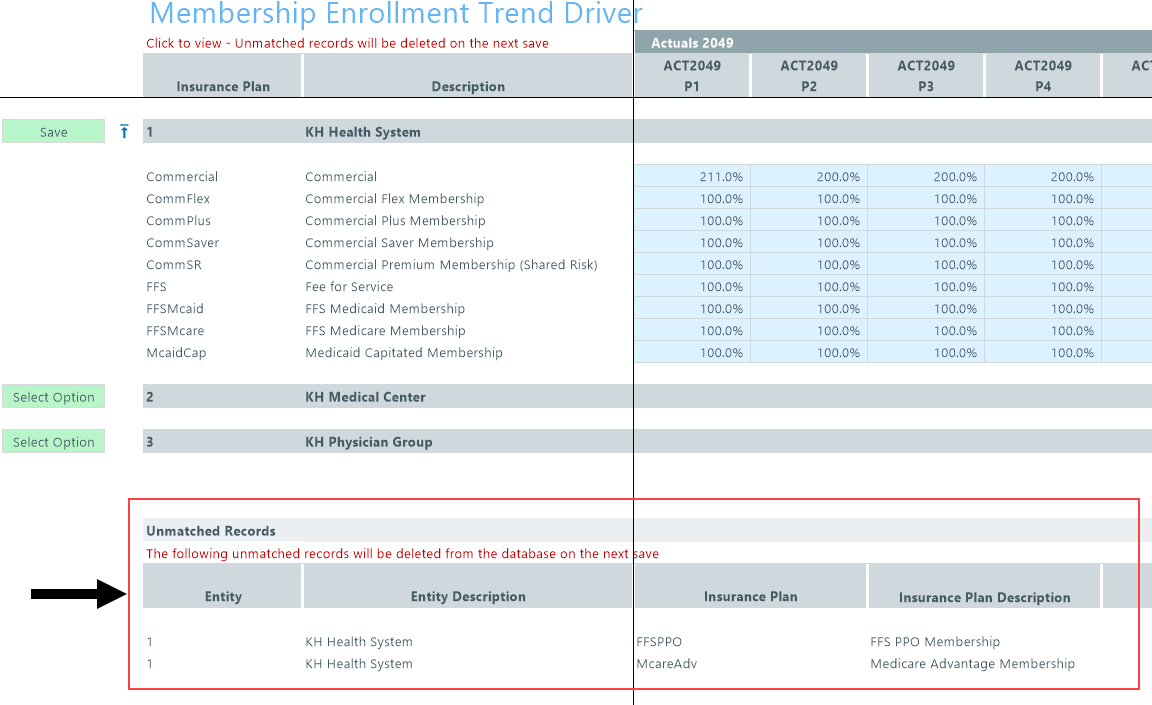Select the FFSMcaid insurance plan code

(175, 308)
